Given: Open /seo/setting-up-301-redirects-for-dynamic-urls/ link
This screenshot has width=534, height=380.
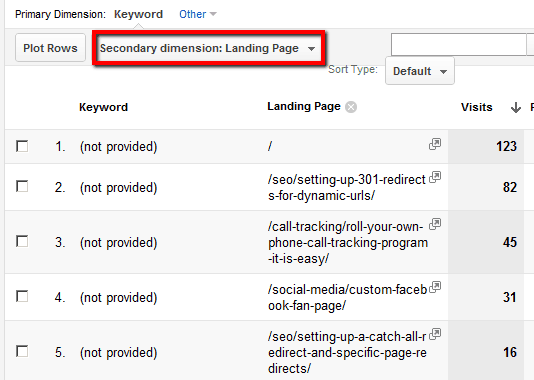Looking at the screenshot, I should pyautogui.click(x=347, y=187).
